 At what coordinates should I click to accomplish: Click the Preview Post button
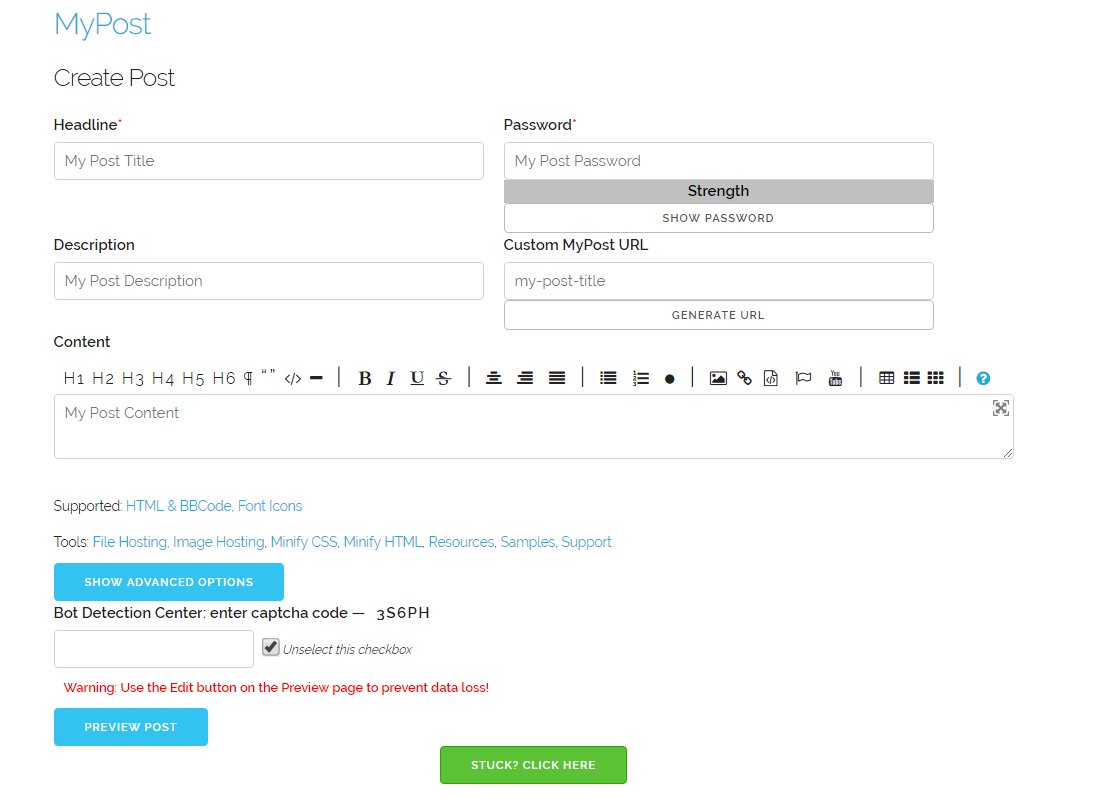(131, 727)
